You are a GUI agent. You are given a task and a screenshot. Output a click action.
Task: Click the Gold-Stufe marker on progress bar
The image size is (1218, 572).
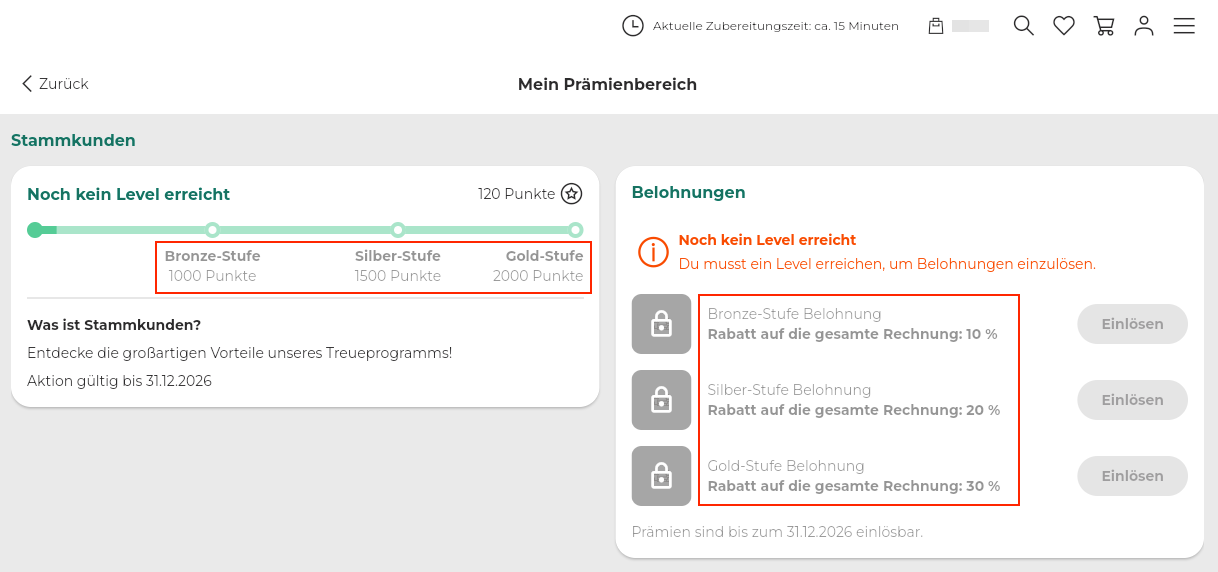pyautogui.click(x=575, y=230)
